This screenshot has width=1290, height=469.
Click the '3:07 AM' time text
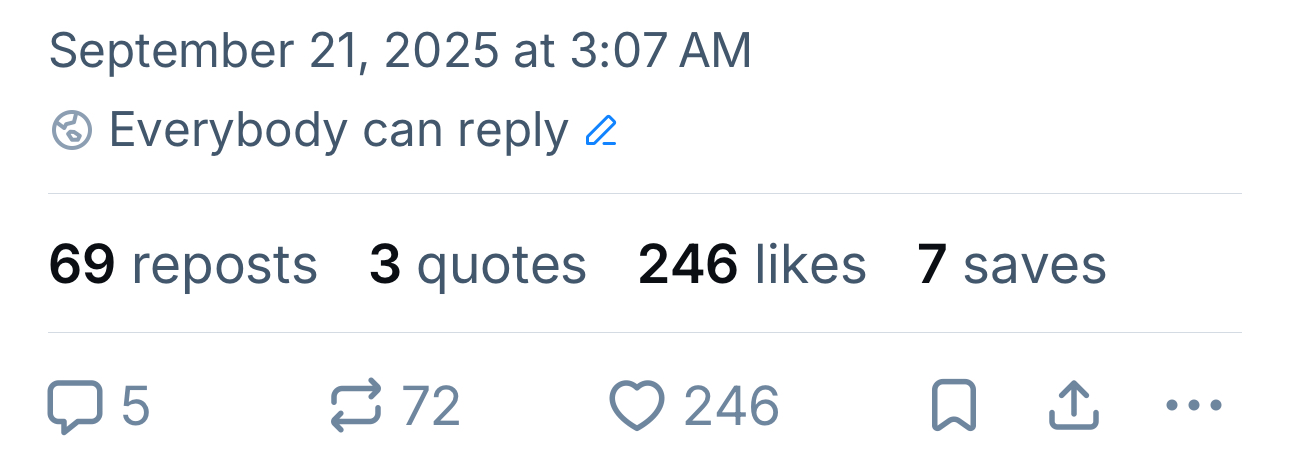coord(661,52)
